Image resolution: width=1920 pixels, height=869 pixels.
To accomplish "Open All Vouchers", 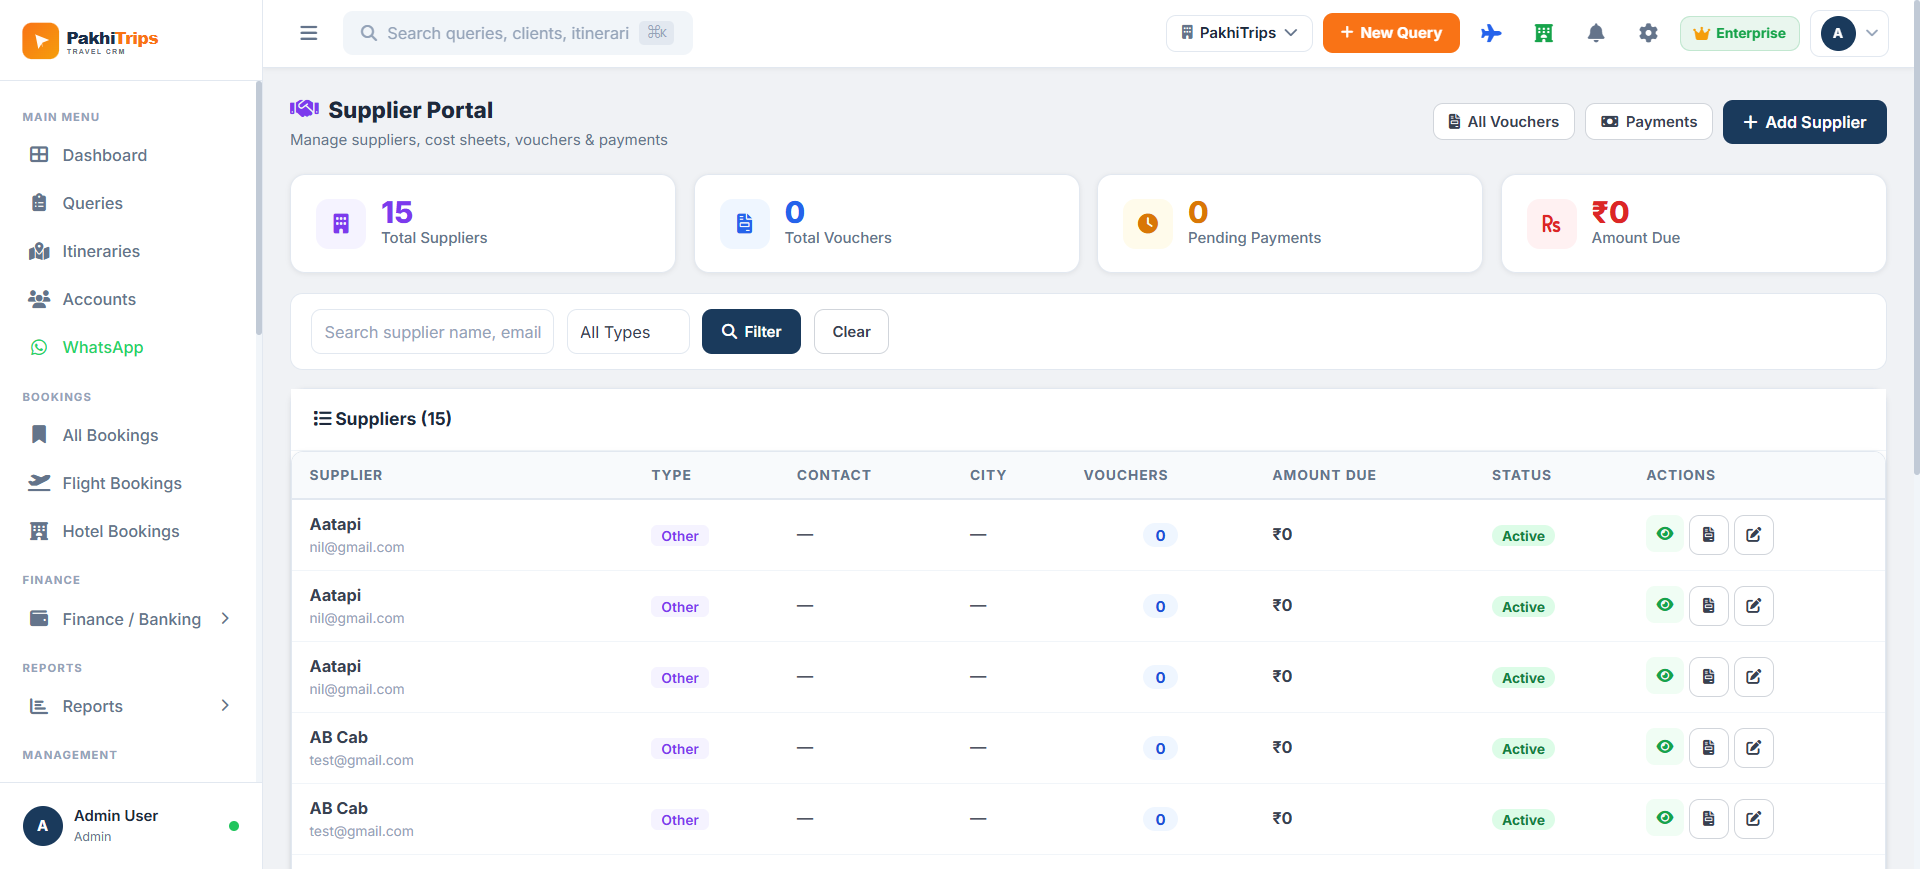I will coord(1503,122).
